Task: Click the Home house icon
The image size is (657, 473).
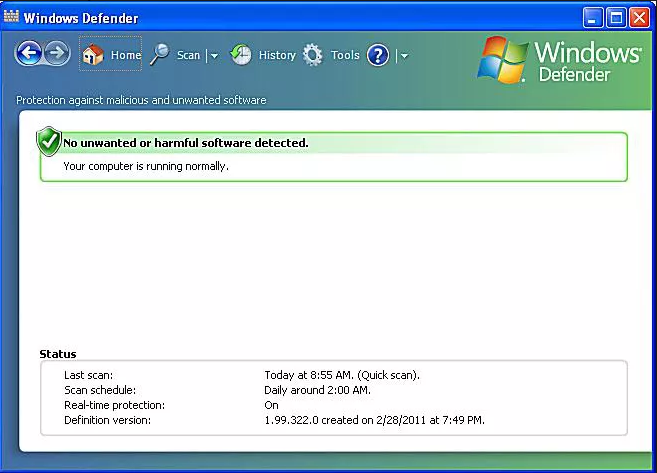Action: coord(93,55)
